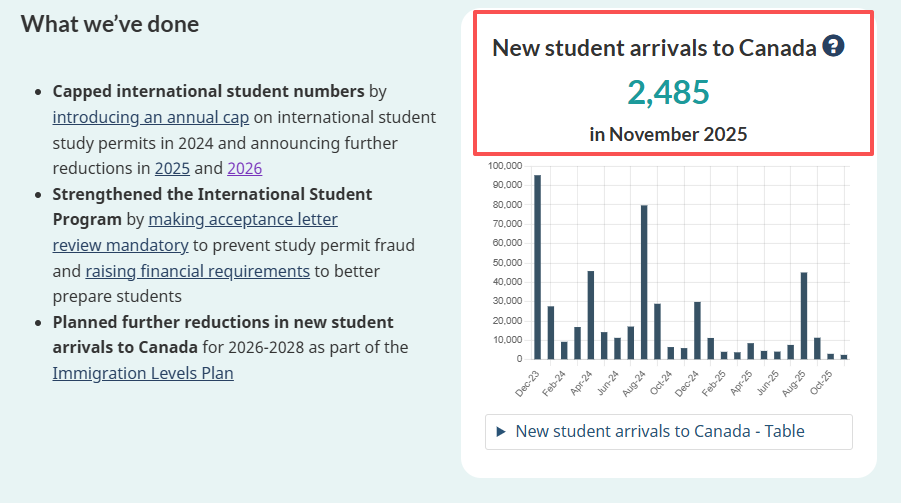Click the Aug-25 bar in the chart
Image resolution: width=901 pixels, height=503 pixels.
(x=804, y=315)
